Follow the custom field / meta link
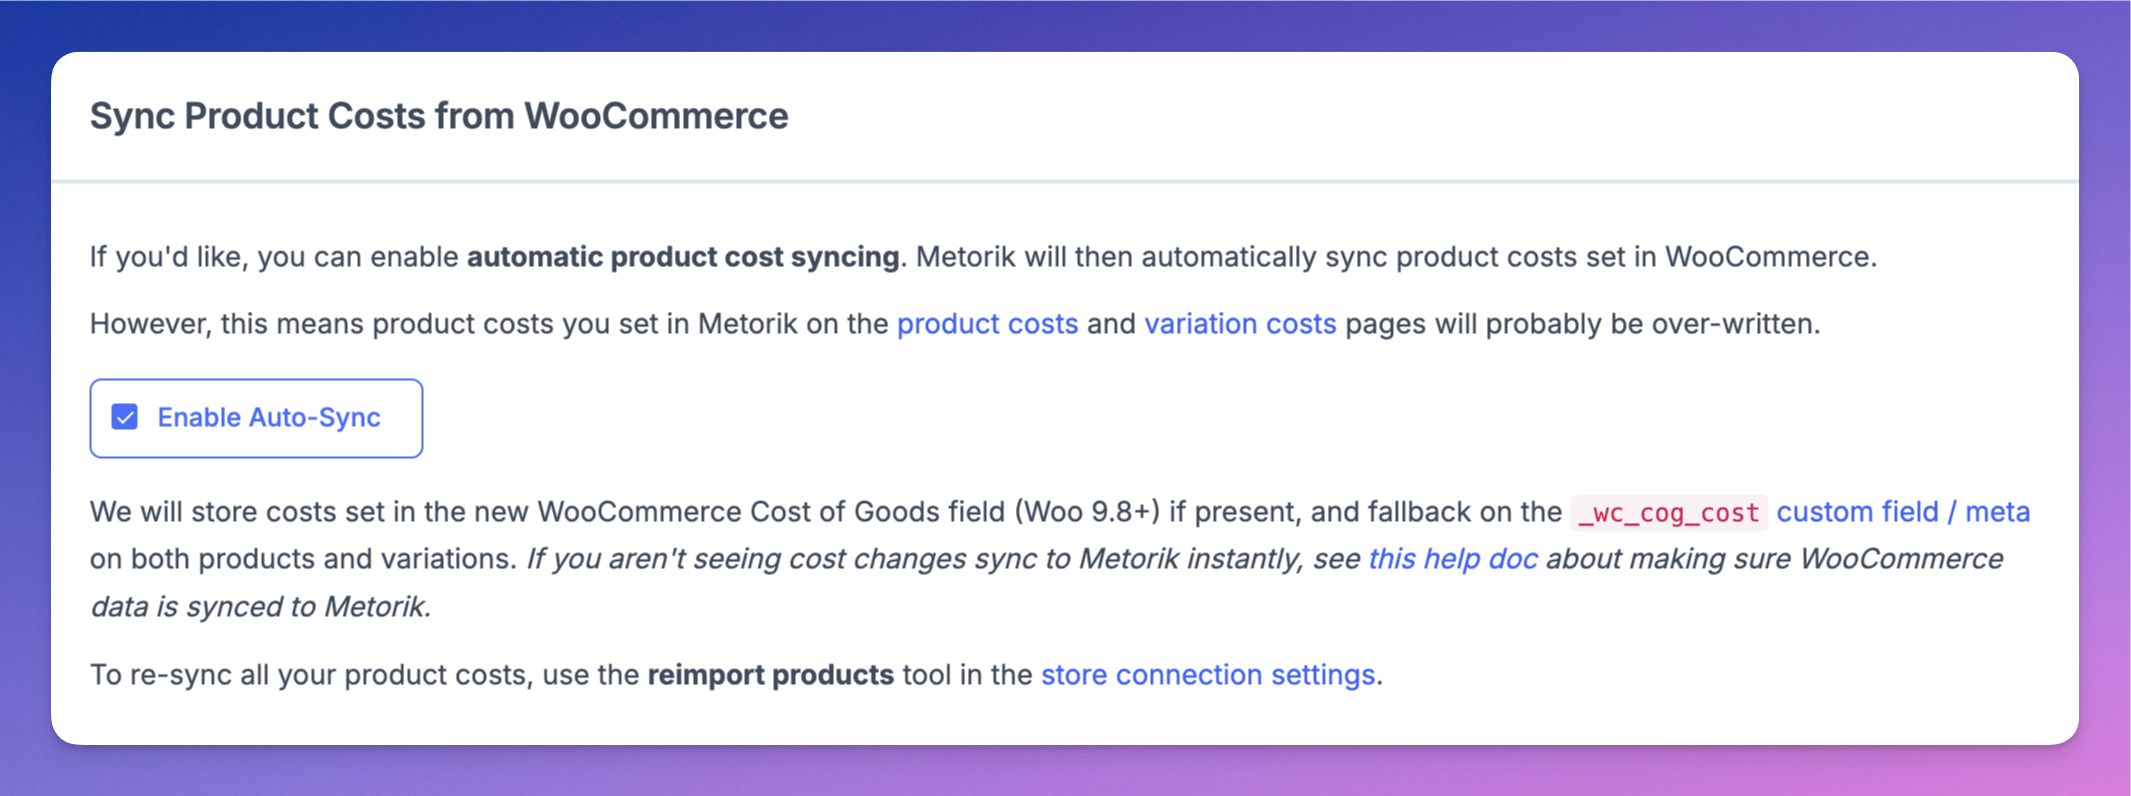 pos(1902,512)
